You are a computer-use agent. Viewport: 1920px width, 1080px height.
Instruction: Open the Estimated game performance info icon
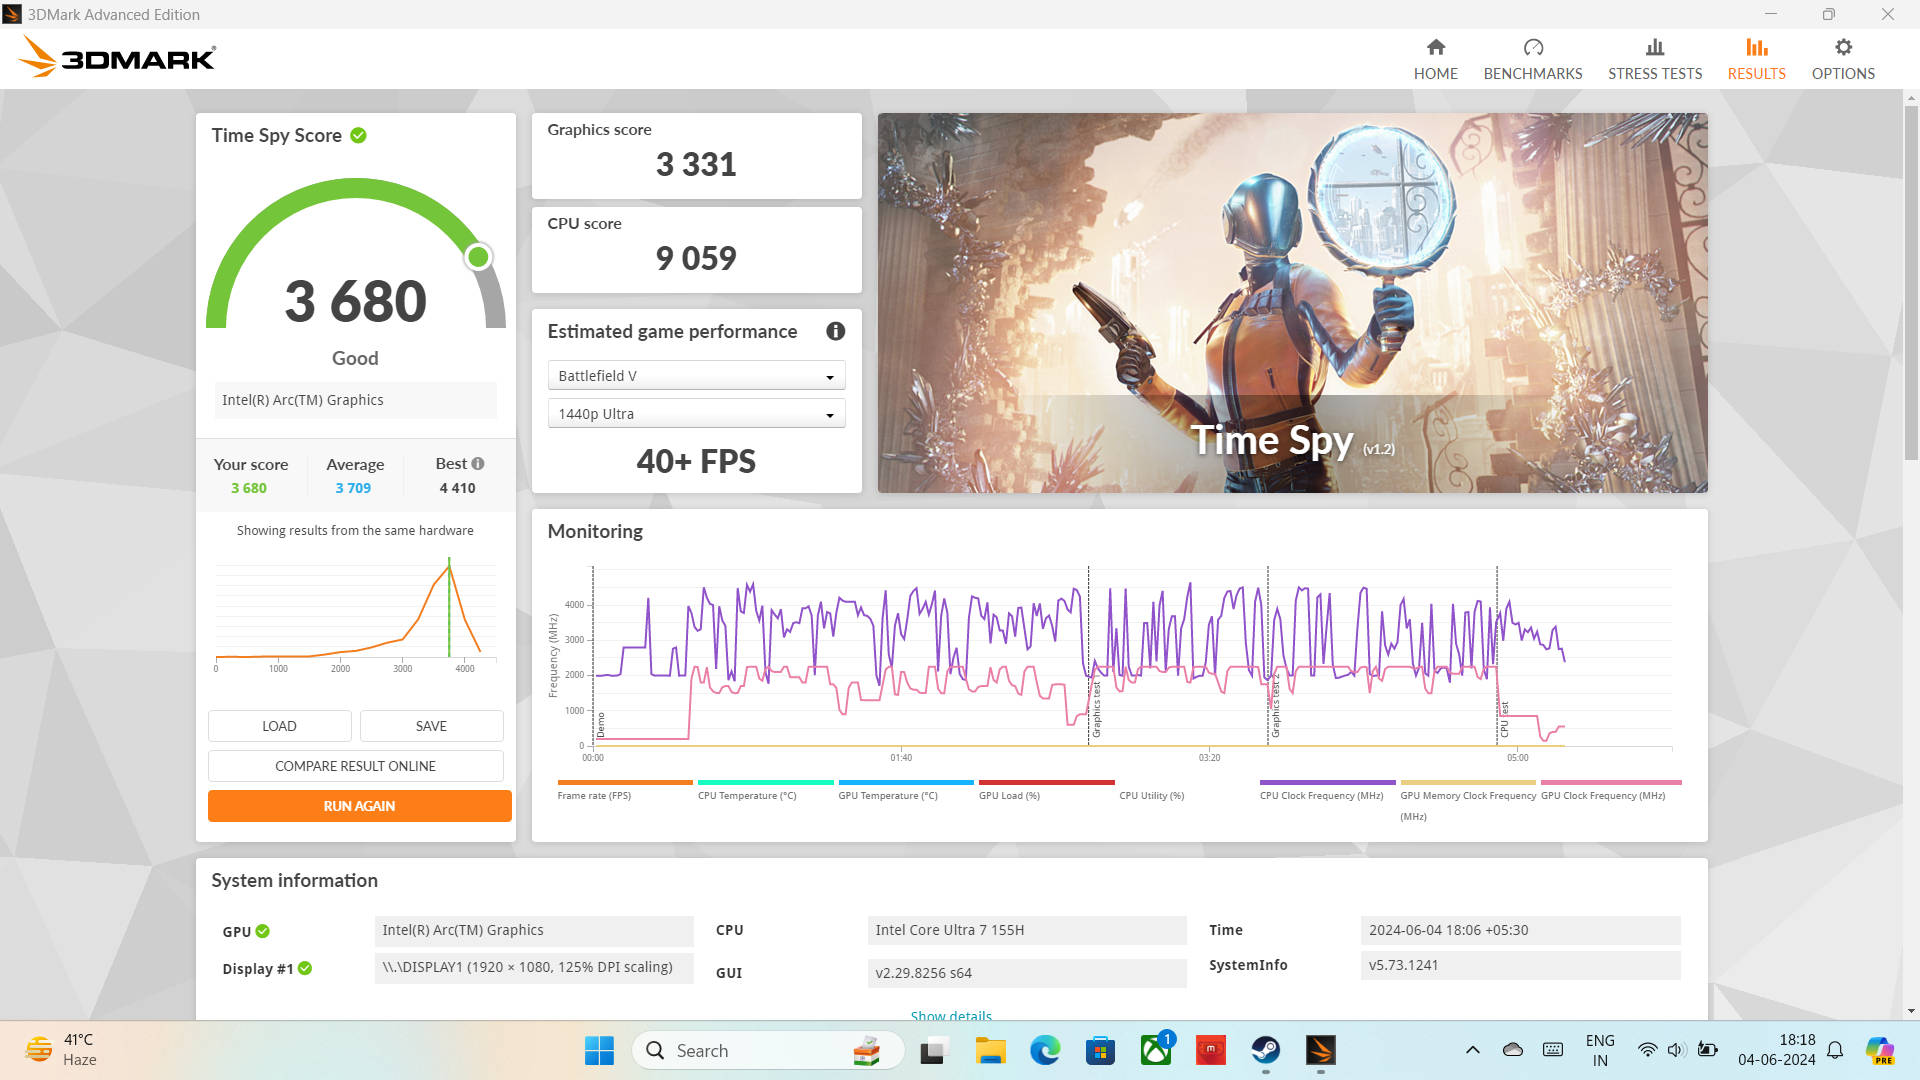pos(835,331)
